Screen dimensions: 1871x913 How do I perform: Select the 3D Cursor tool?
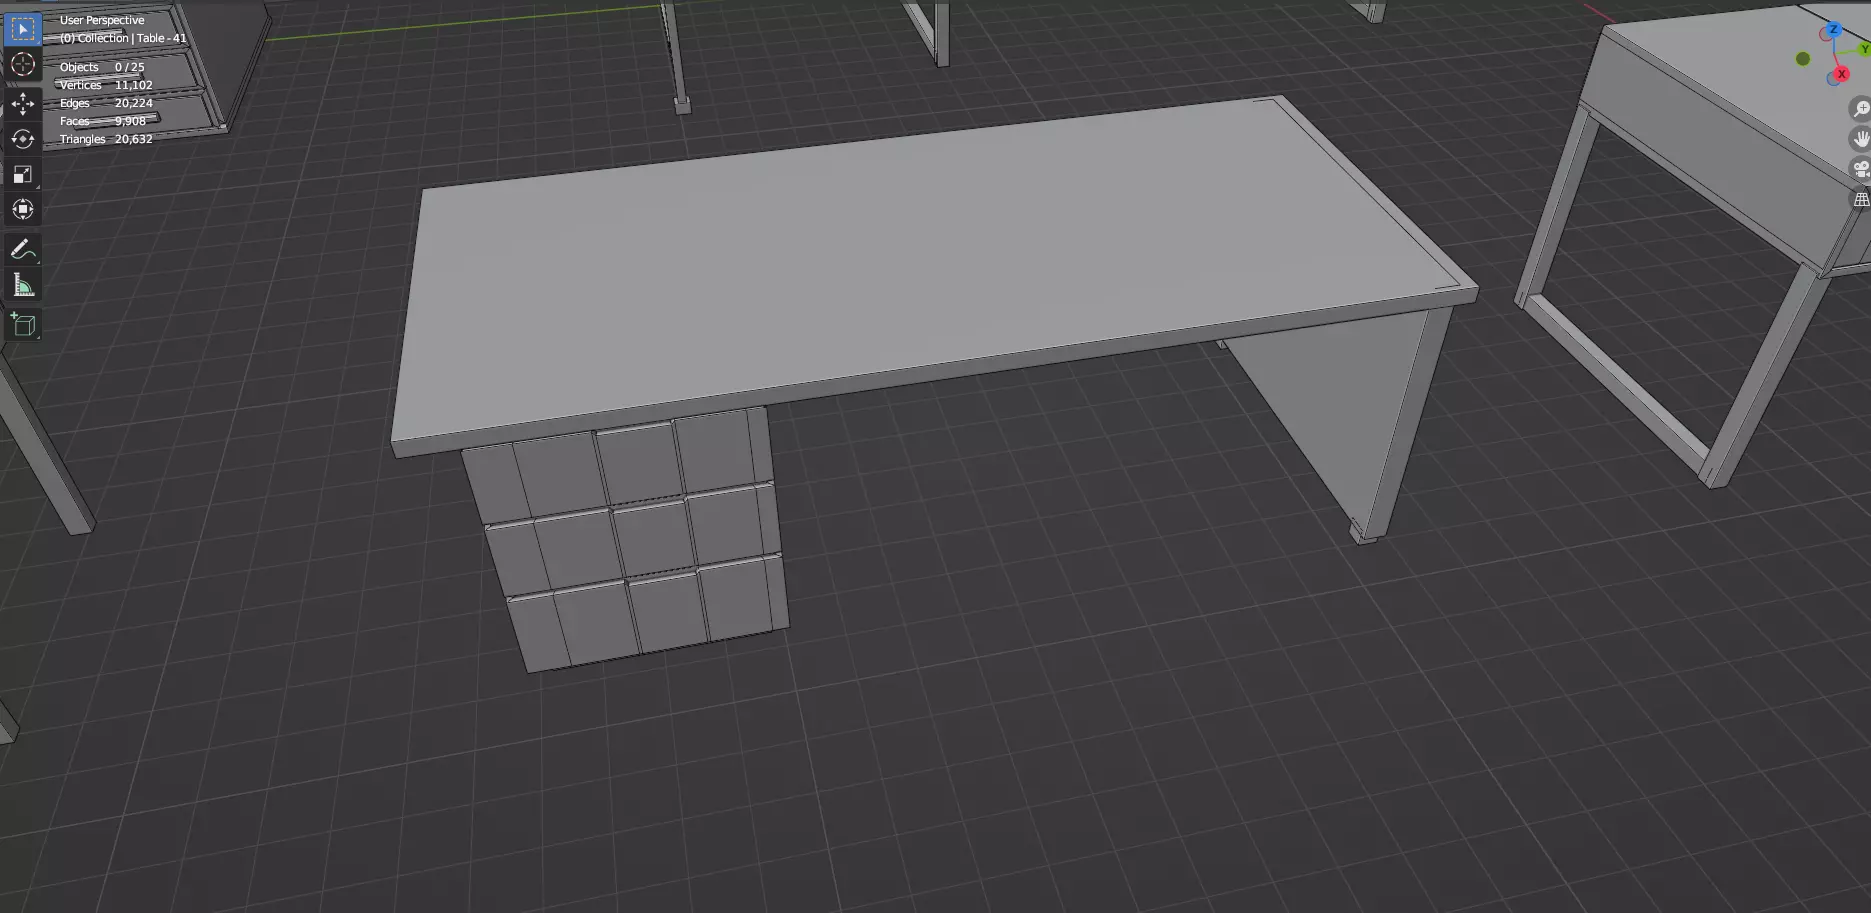pyautogui.click(x=22, y=65)
